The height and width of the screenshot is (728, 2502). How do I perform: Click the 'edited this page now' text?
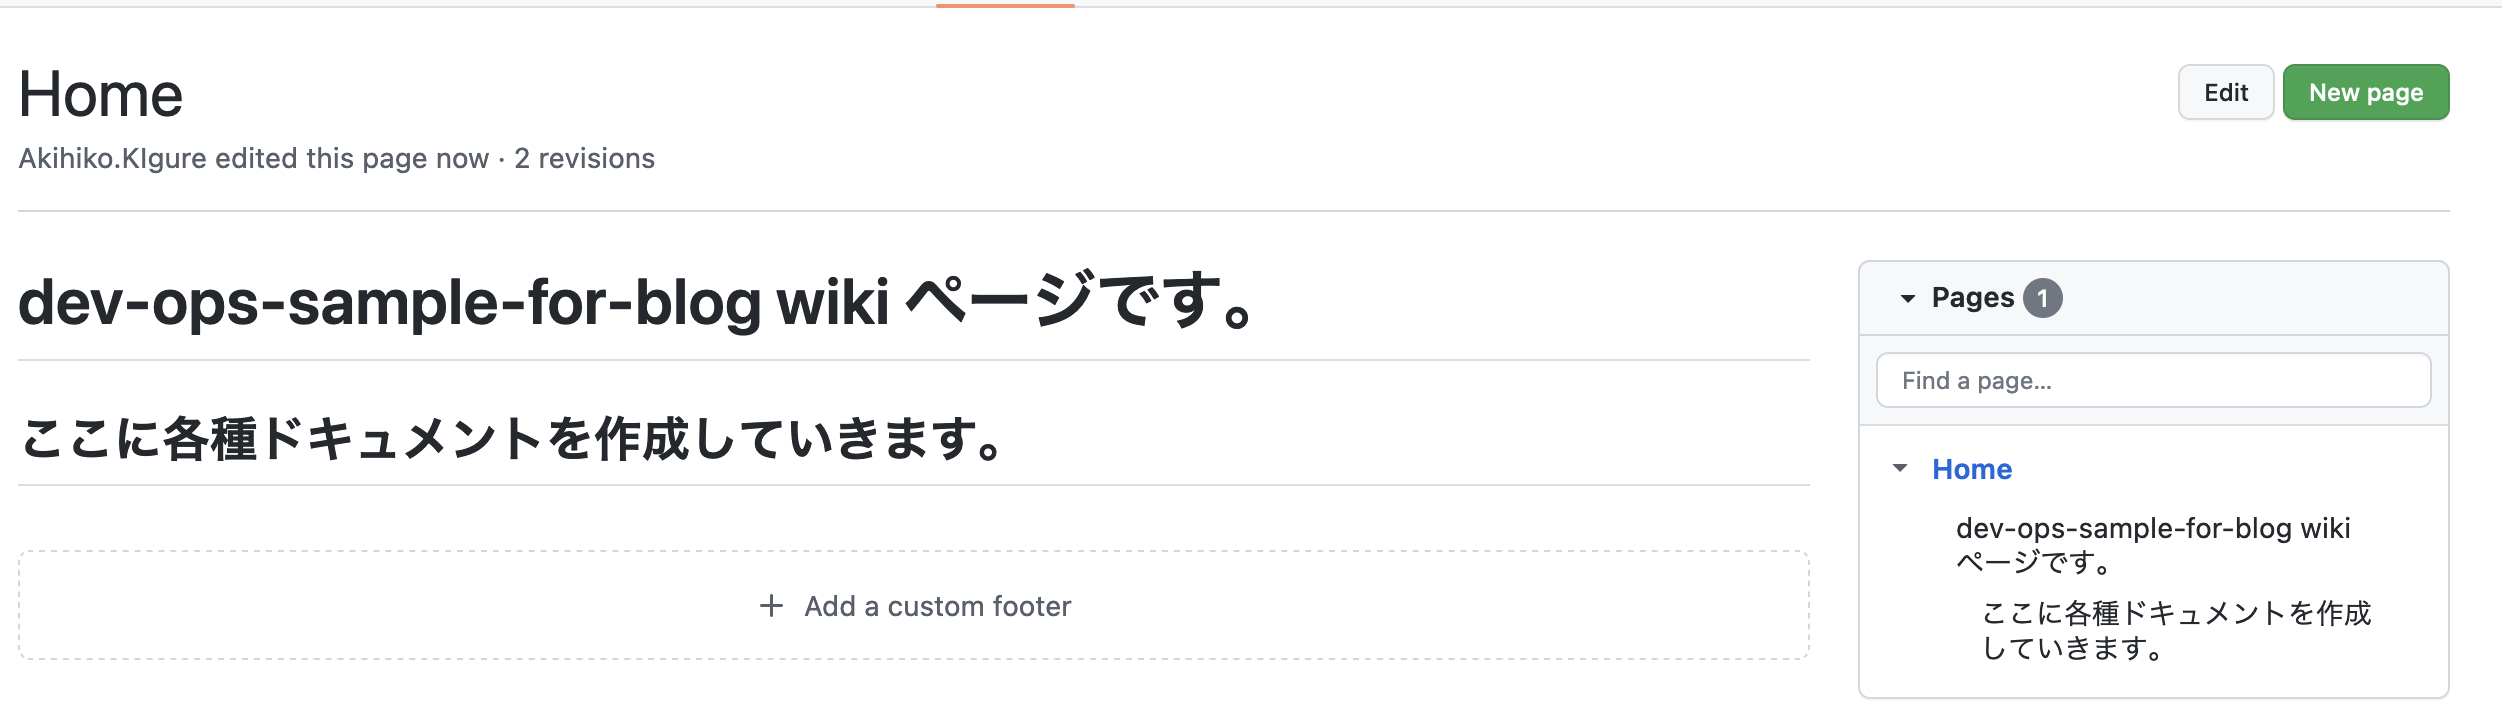tap(351, 159)
